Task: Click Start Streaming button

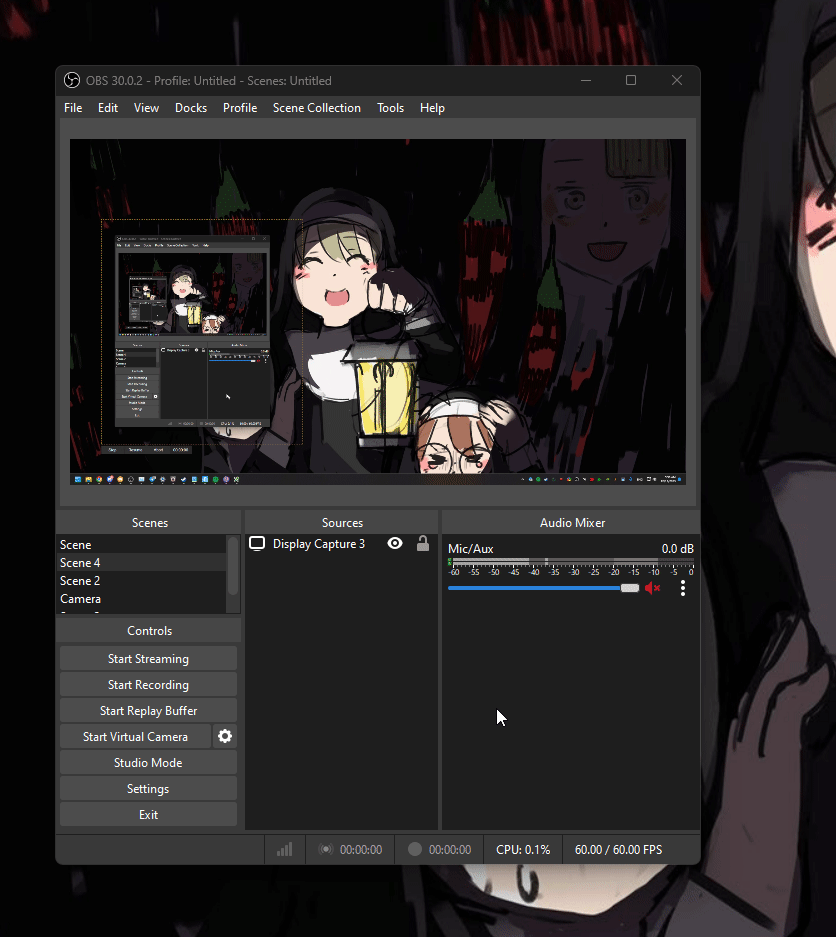Action: click(x=148, y=659)
